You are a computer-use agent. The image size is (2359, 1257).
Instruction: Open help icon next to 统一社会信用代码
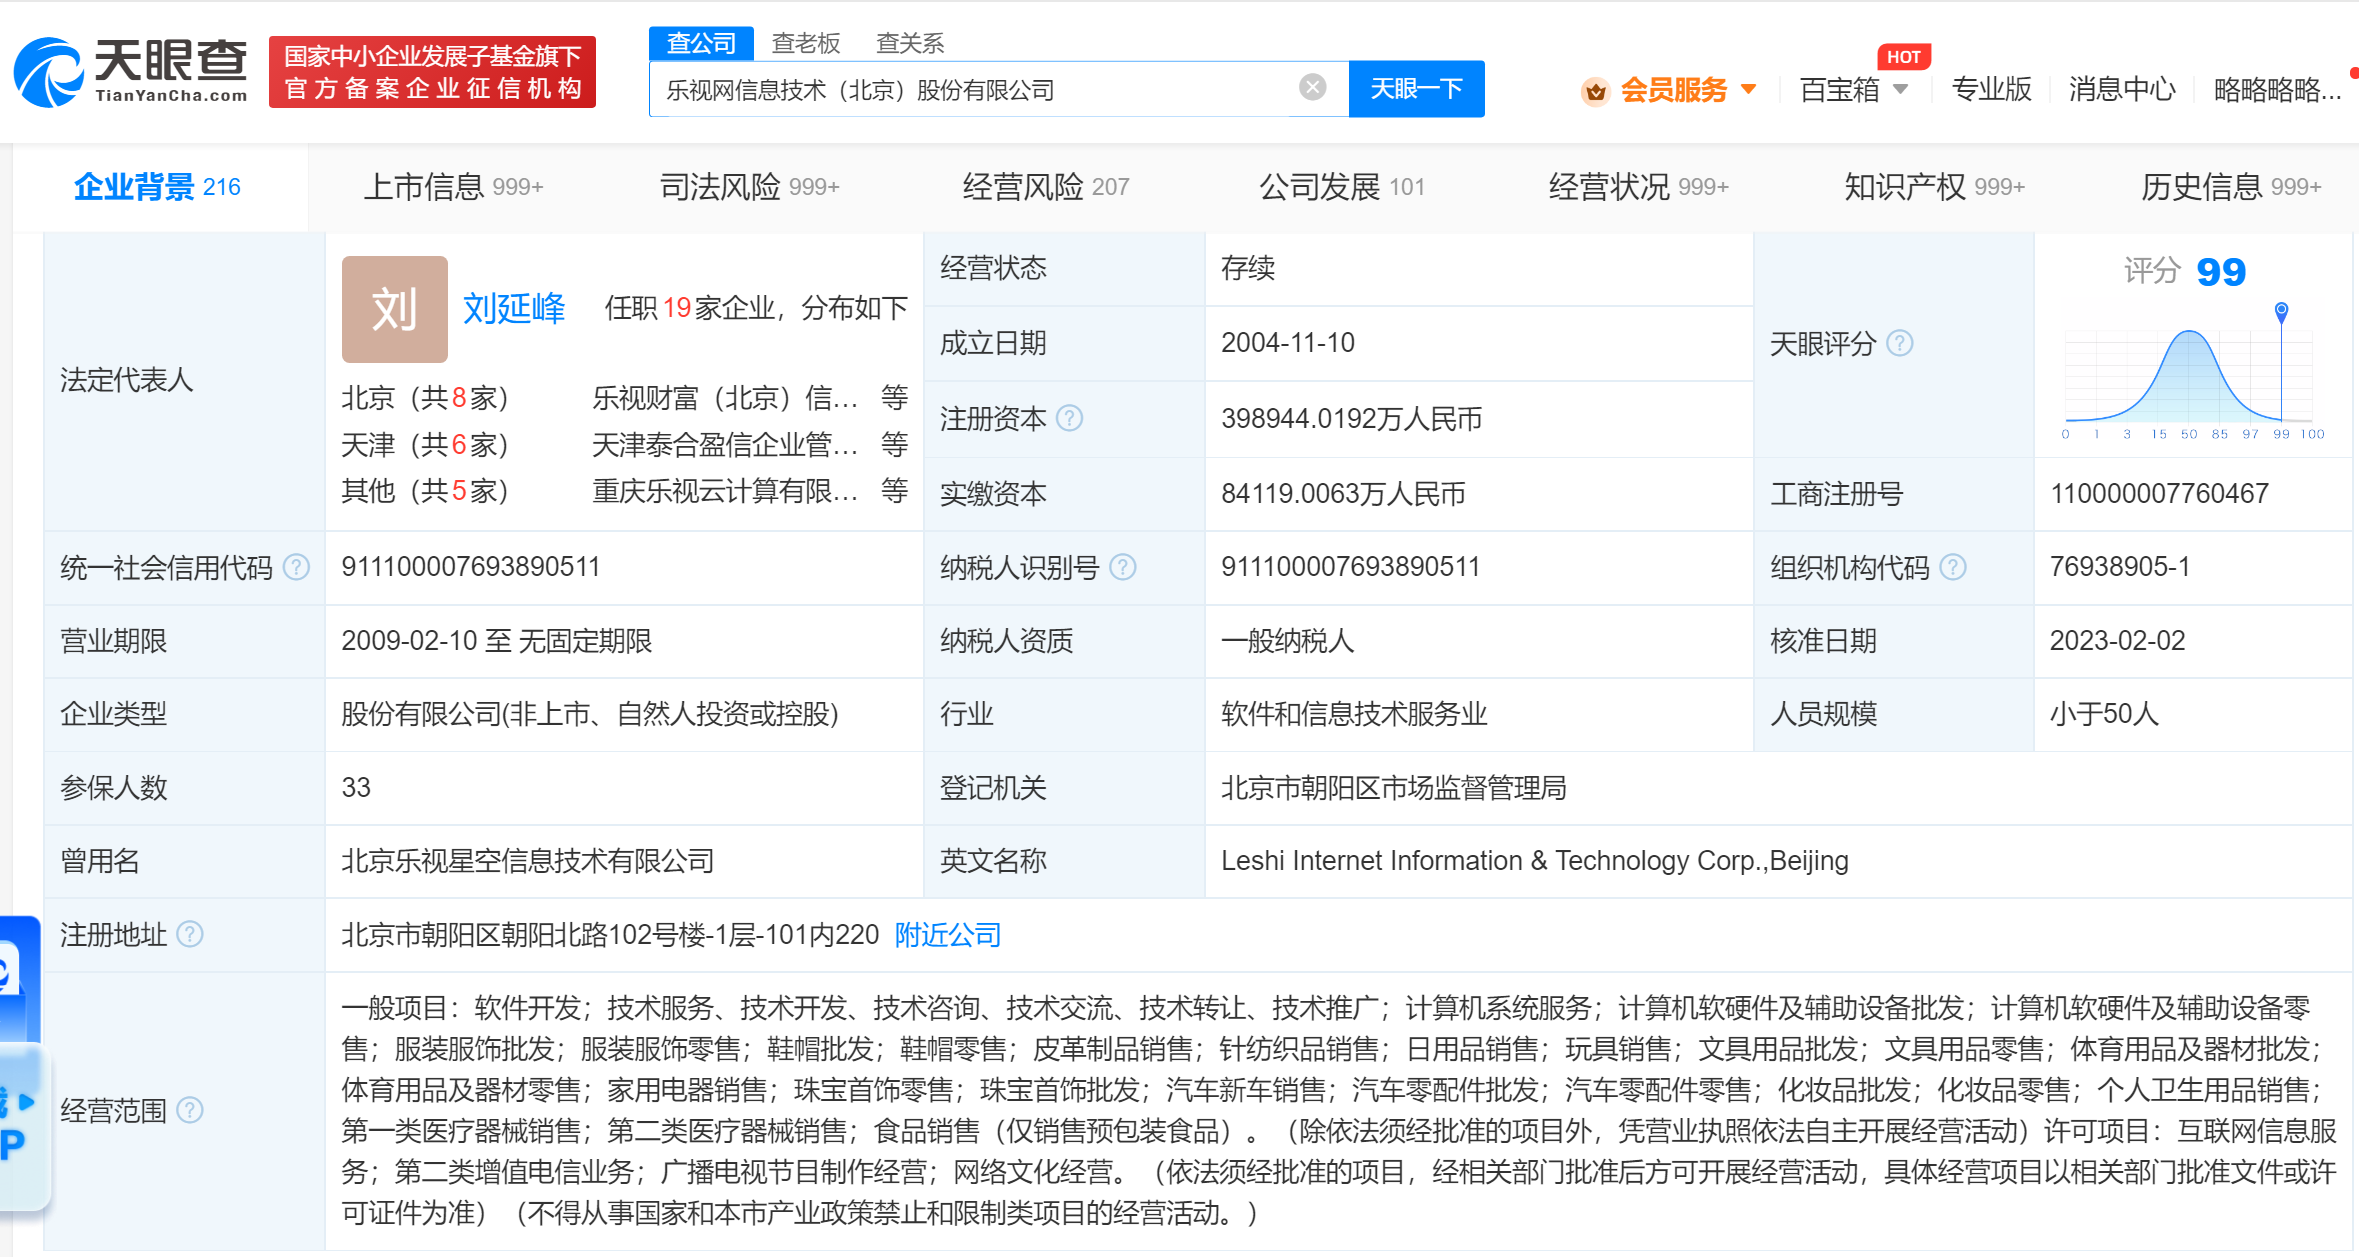coord(296,567)
